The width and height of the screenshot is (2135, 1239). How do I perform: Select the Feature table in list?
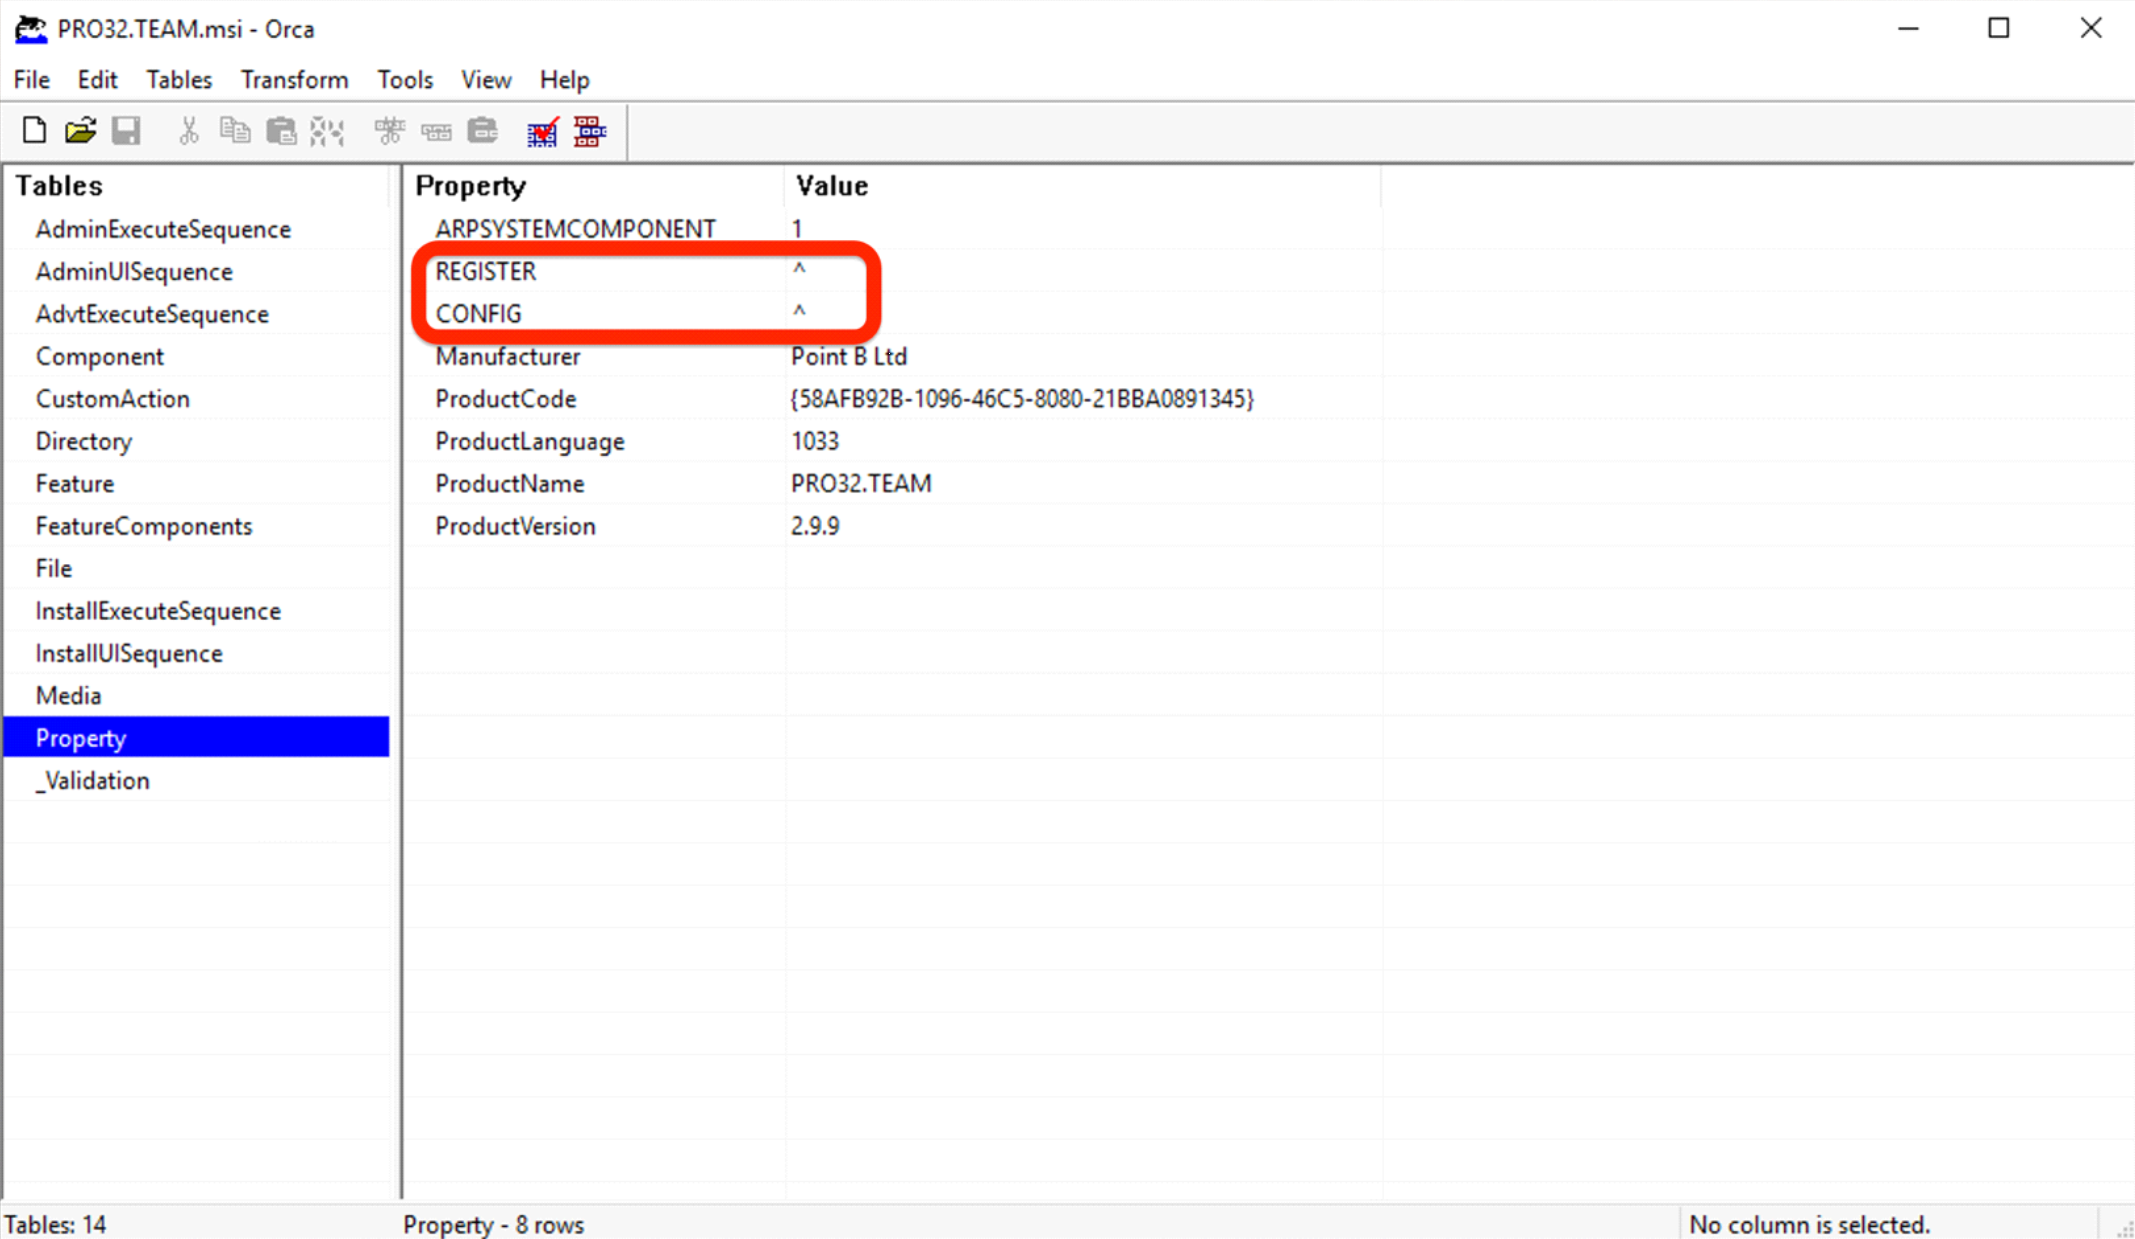pyautogui.click(x=75, y=484)
